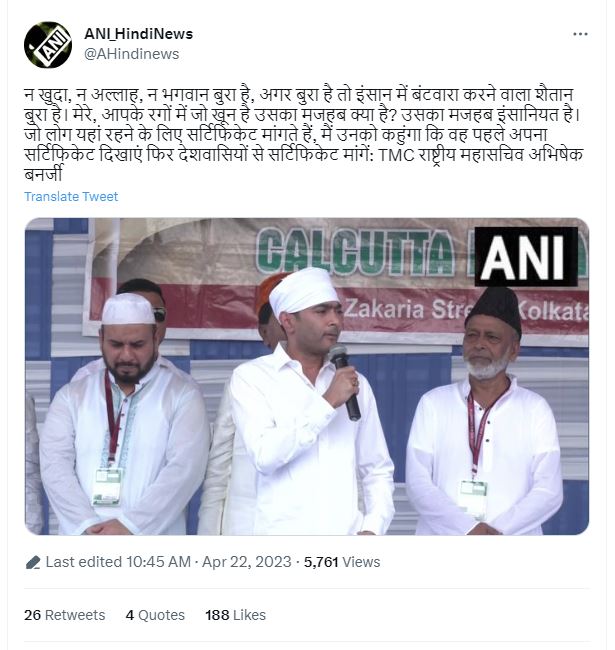Select the Hindi tweet text body

point(304,134)
